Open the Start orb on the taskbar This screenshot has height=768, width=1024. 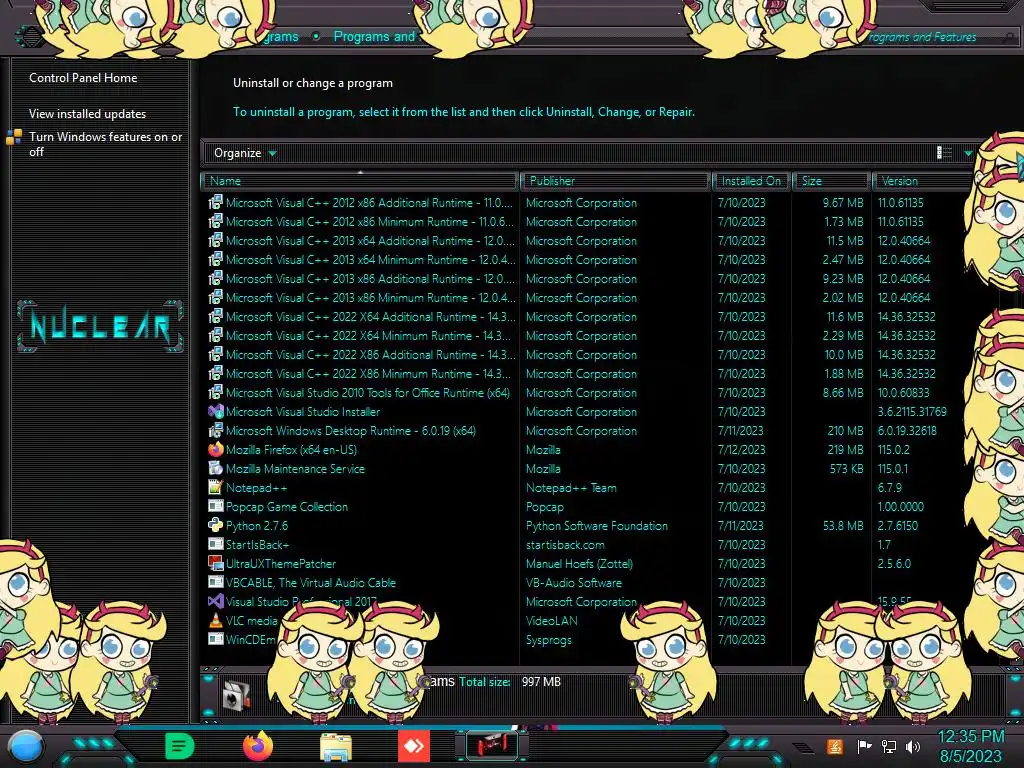(26, 747)
